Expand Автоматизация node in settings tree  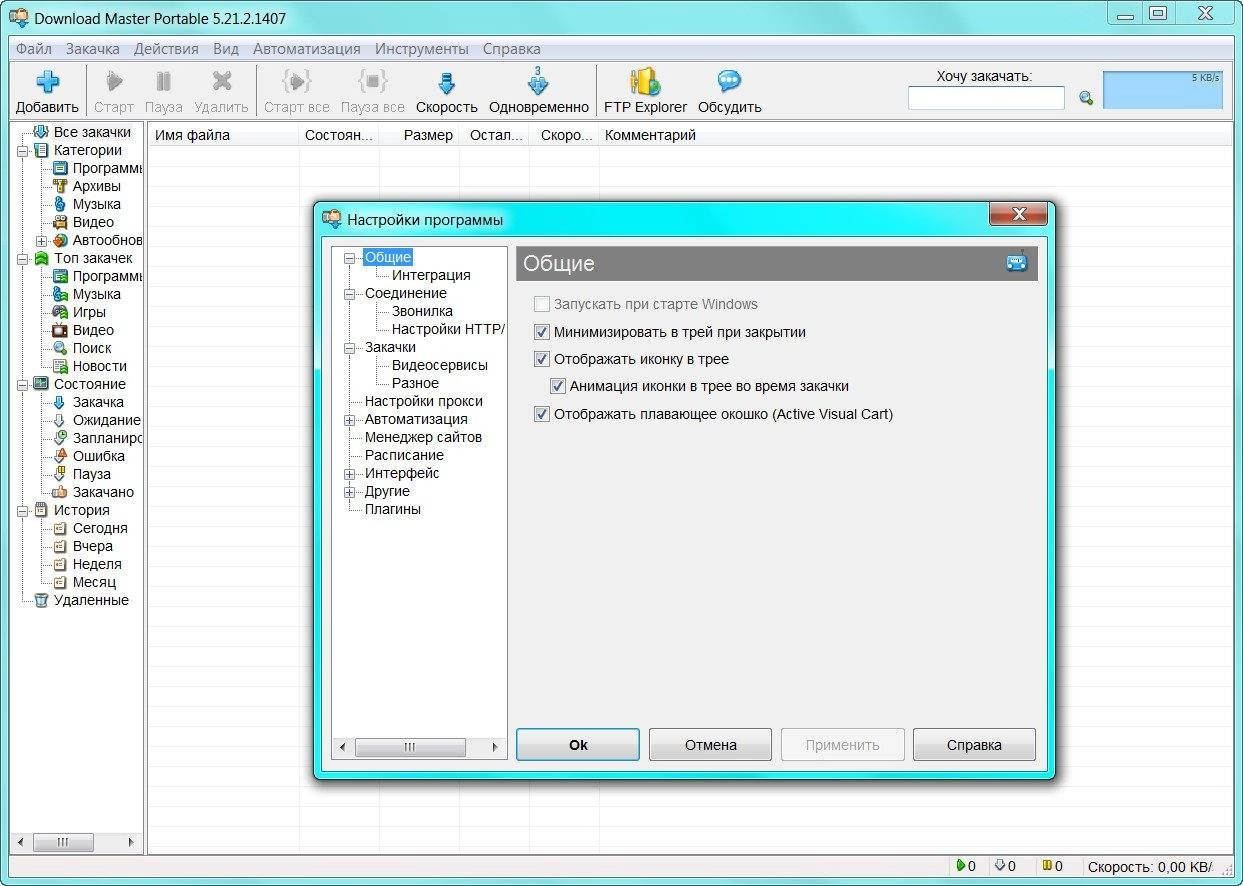coord(350,420)
